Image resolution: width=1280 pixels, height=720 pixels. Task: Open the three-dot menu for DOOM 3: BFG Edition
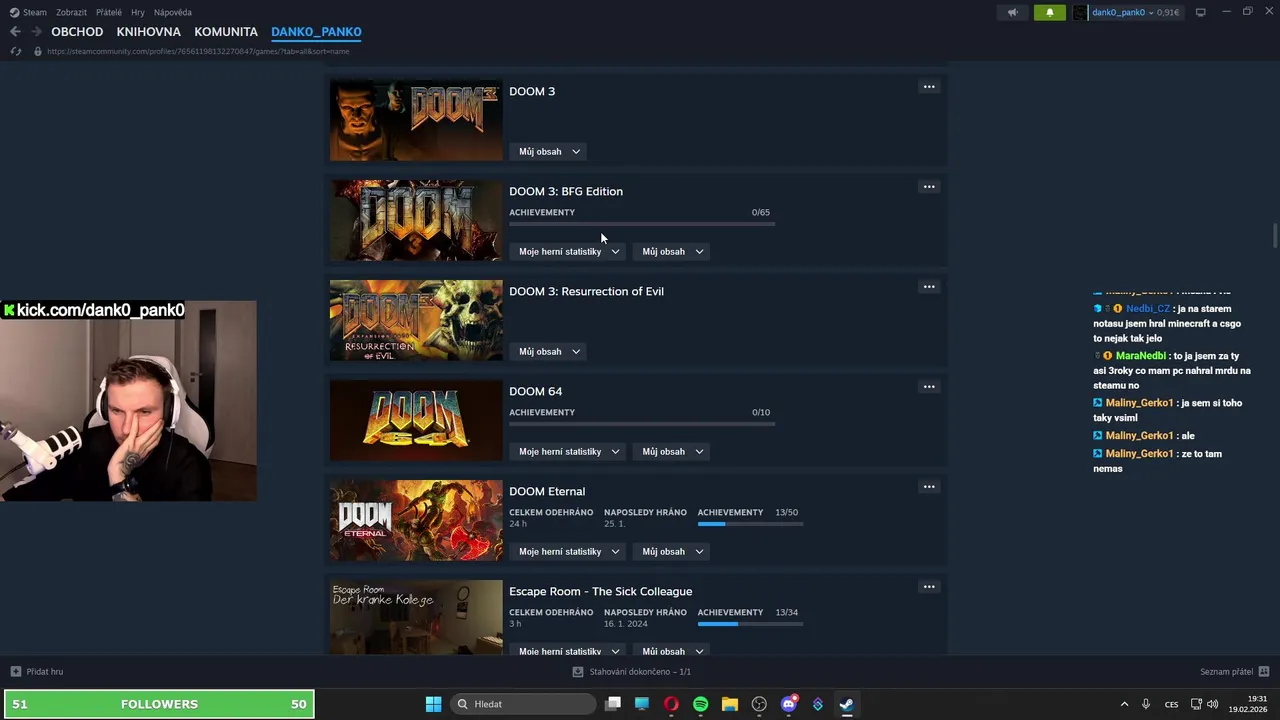(929, 187)
